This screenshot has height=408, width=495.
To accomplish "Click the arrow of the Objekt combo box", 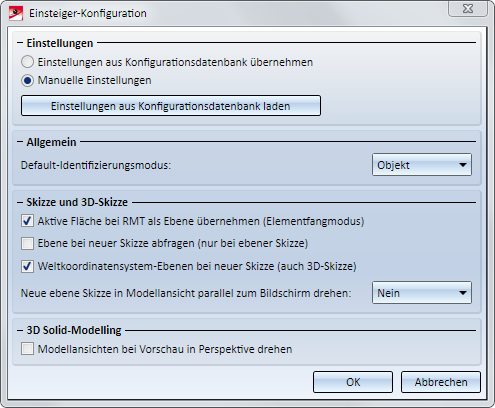I will point(462,165).
